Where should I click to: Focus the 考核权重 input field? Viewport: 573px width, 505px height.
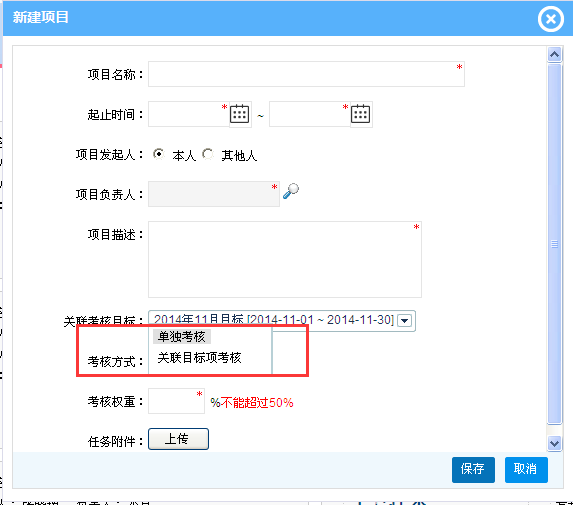point(176,401)
